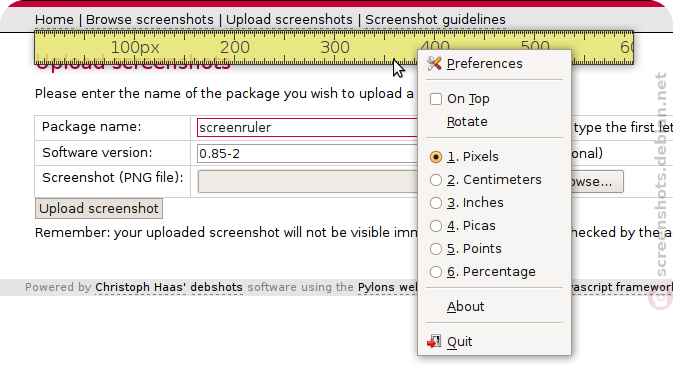The image size is (673, 371).
Task: Click into the Software version field
Action: click(307, 153)
